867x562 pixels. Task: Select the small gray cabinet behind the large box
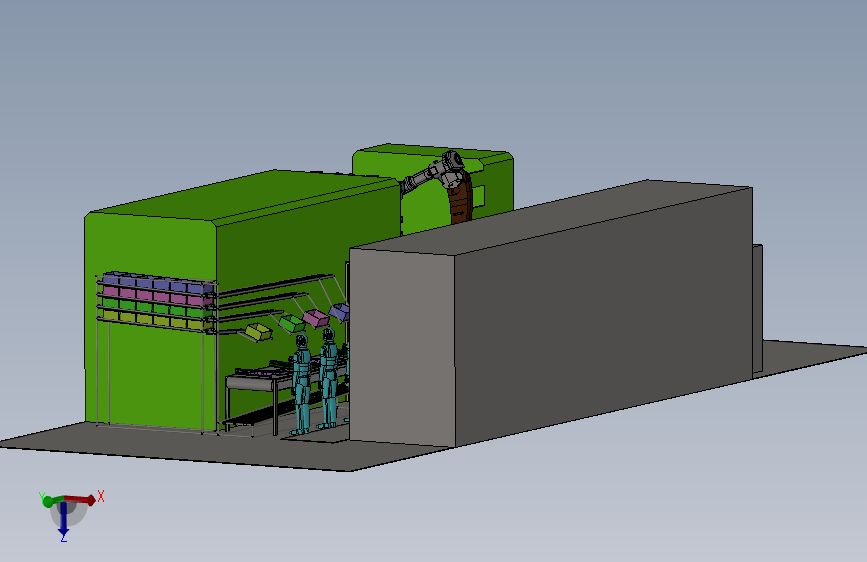point(758,310)
